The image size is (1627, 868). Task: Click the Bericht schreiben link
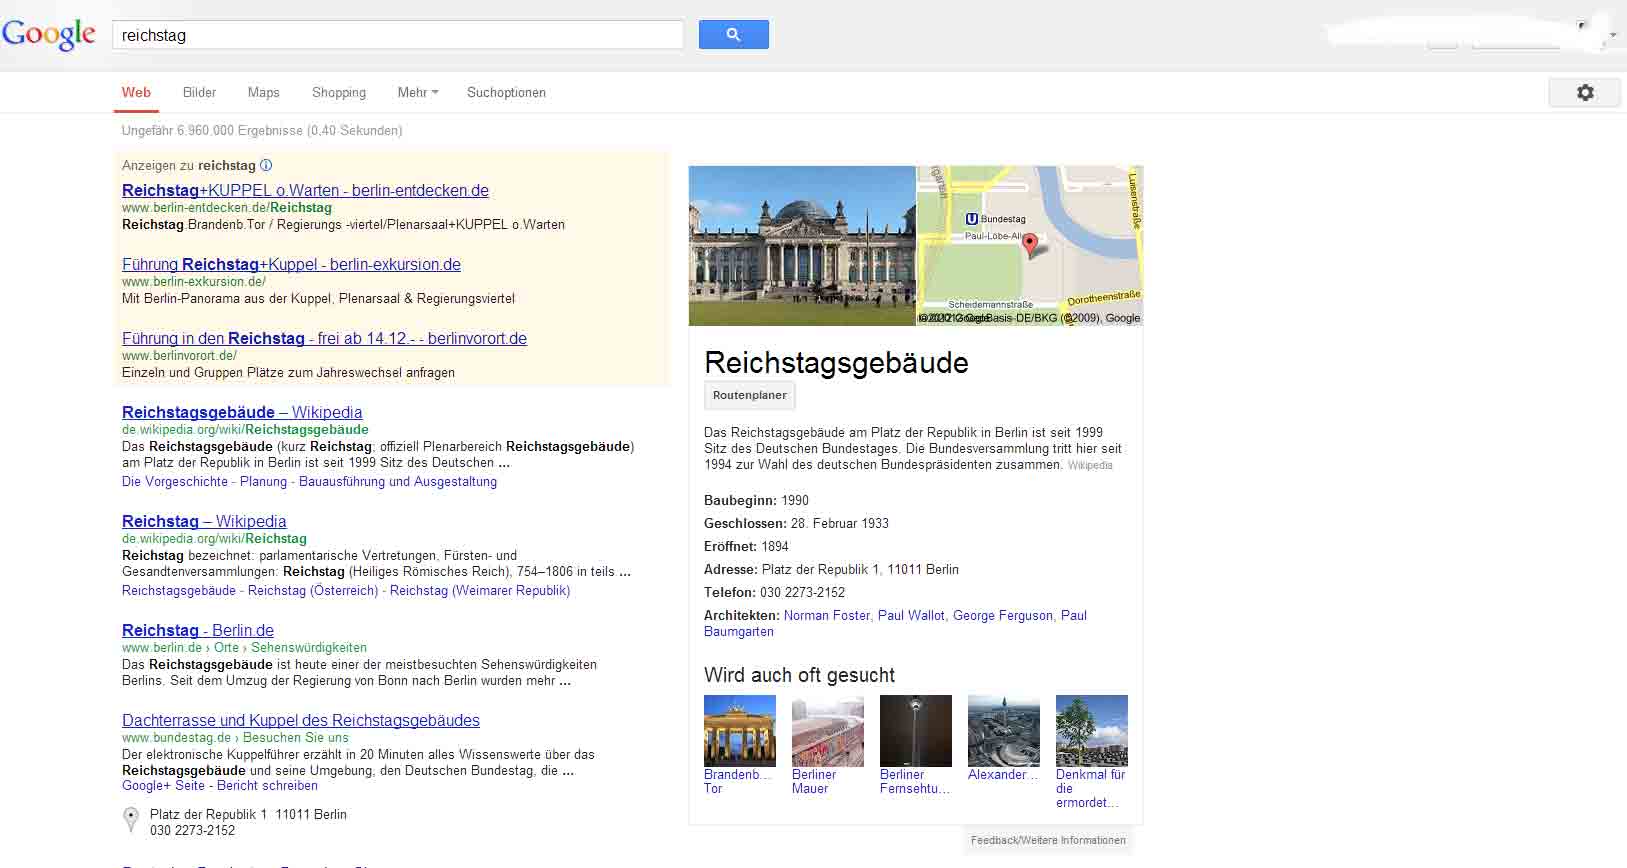[267, 785]
